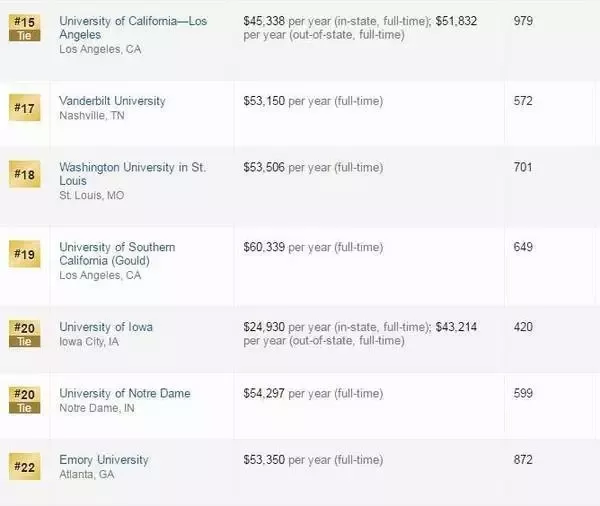Open University of Southern California (Gould) link

(117, 254)
